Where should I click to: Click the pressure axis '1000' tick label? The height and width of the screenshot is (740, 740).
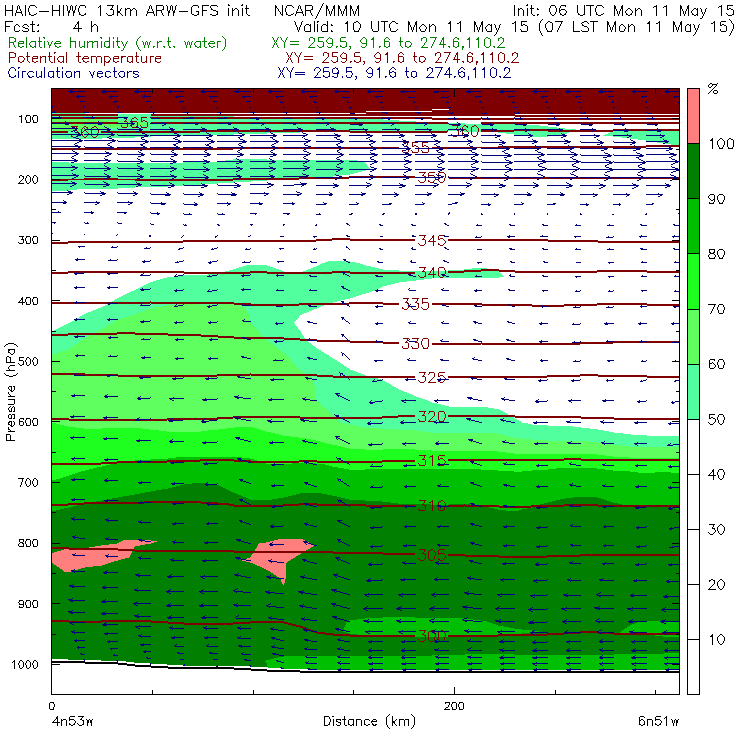tap(25, 664)
